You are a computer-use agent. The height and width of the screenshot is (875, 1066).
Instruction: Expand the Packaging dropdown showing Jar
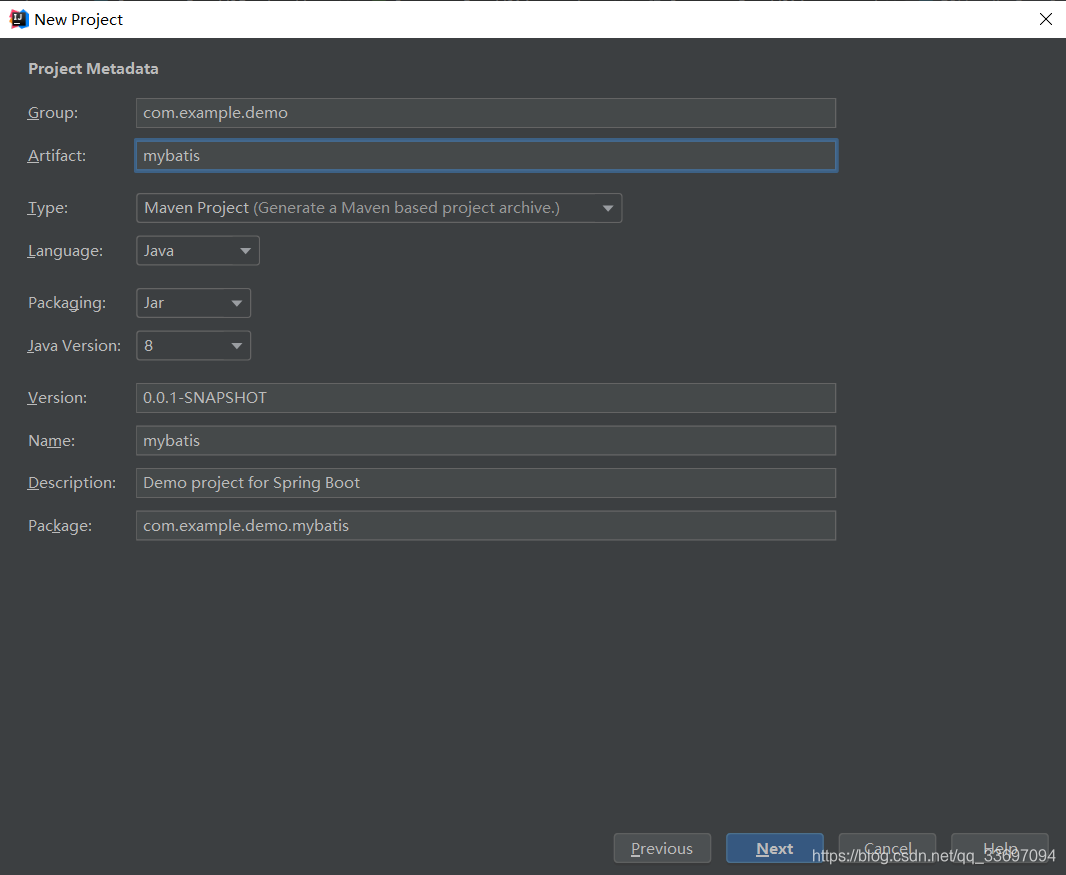tap(193, 303)
